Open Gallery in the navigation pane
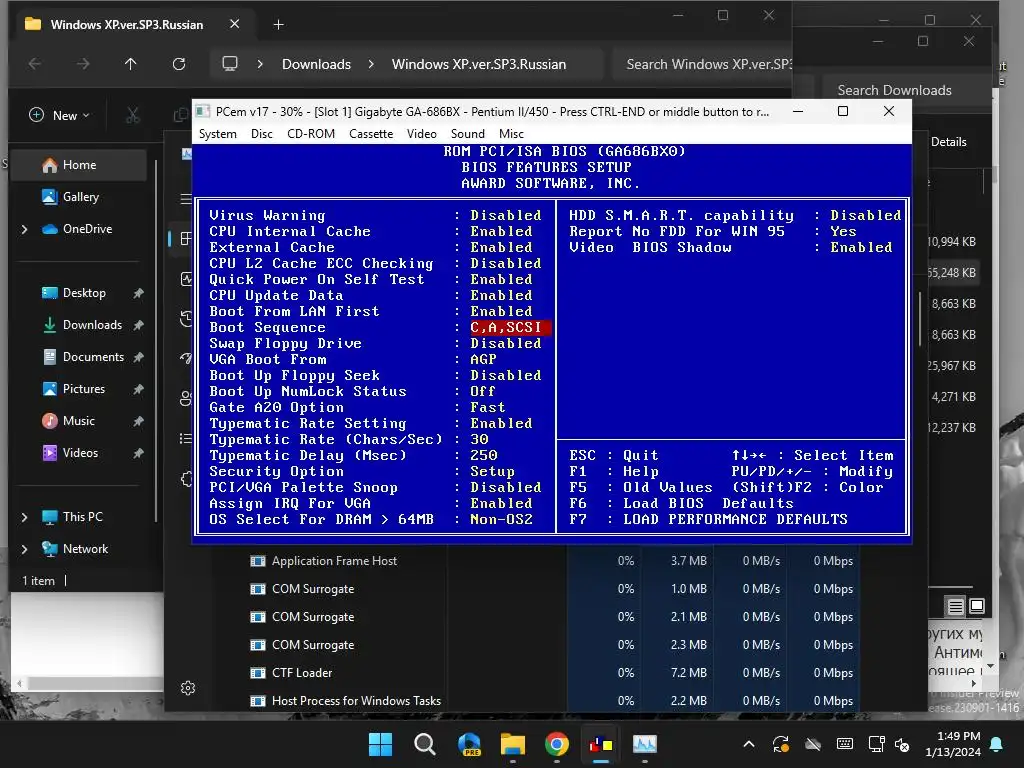This screenshot has height=768, width=1024. 79,197
